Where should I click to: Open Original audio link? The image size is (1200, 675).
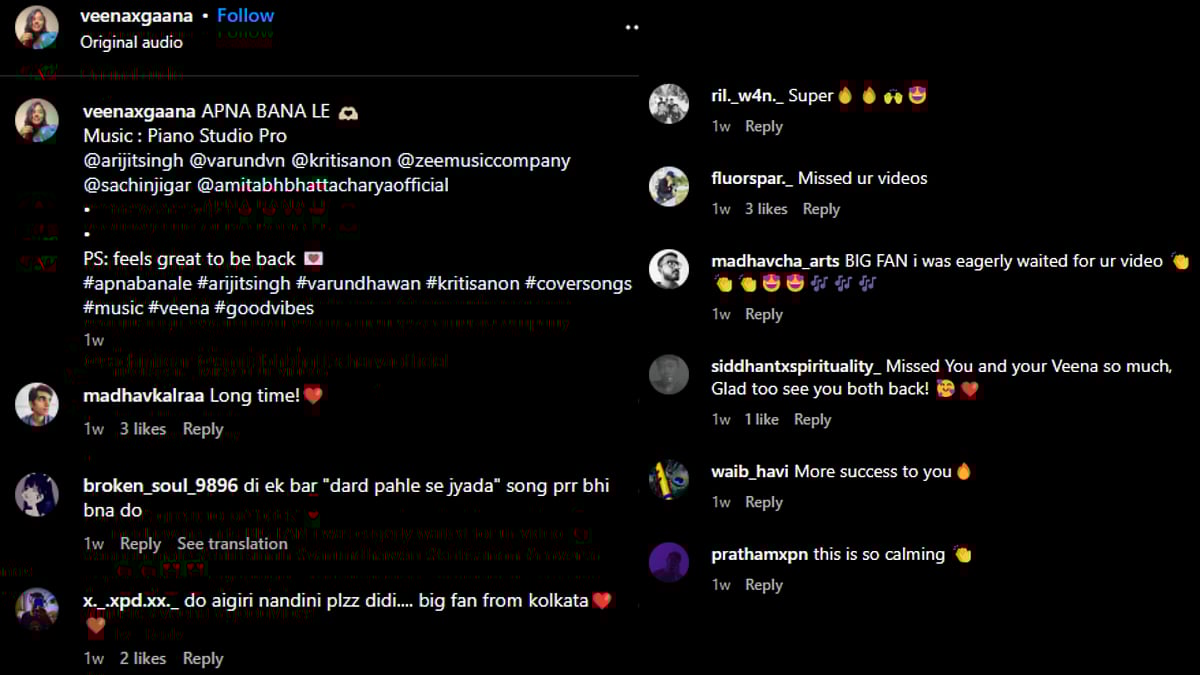click(132, 42)
